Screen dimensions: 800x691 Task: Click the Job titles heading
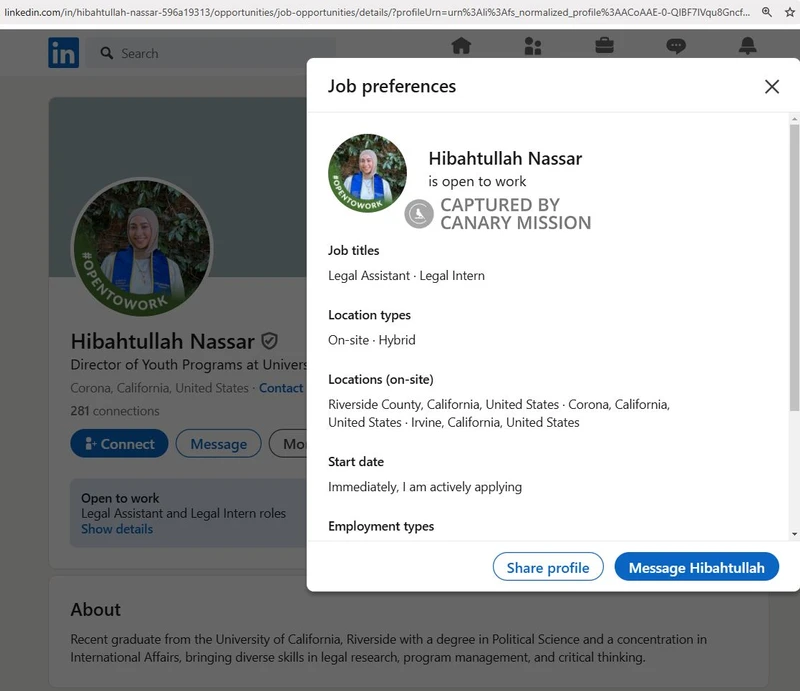point(354,251)
